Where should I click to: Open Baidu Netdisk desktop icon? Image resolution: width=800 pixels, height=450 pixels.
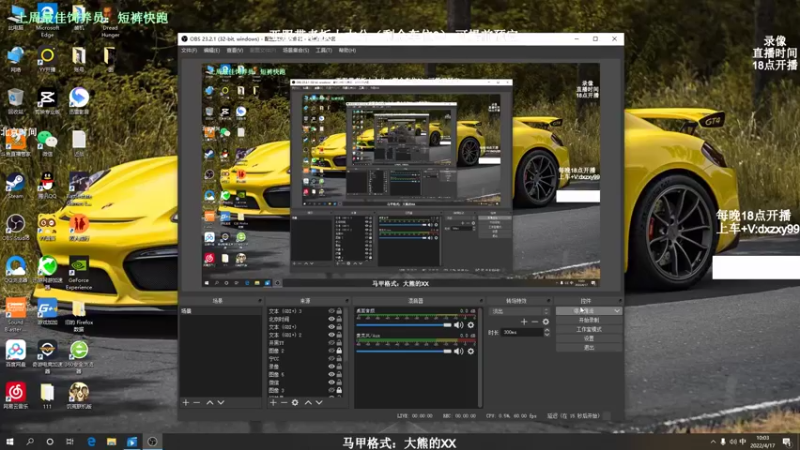tap(16, 354)
